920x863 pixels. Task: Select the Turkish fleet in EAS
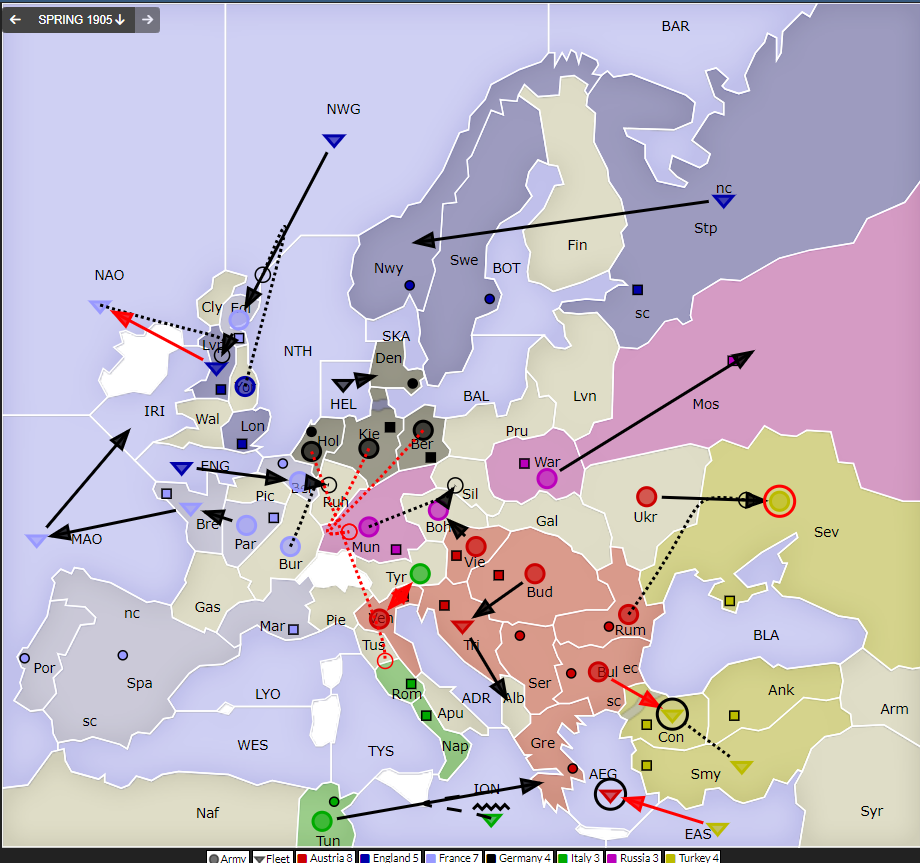(x=718, y=828)
